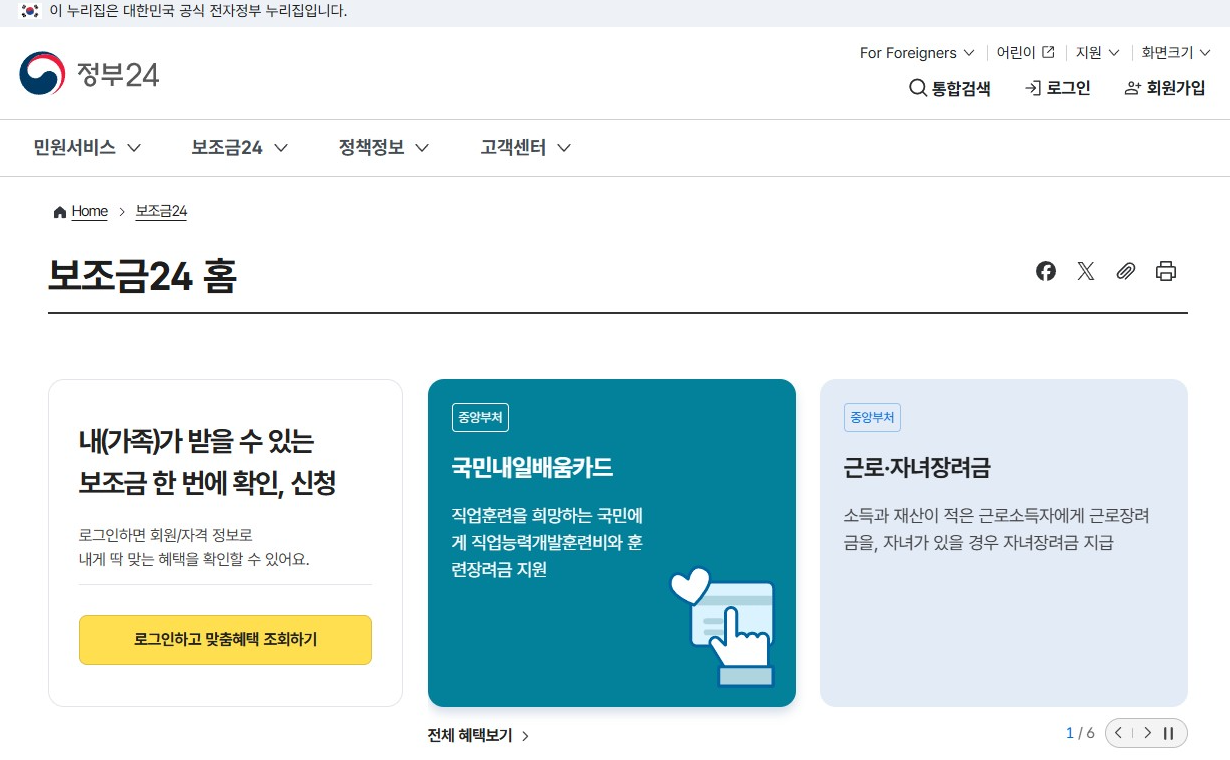This screenshot has width=1230, height=760.
Task: Open 어린이 external site link
Action: tap(1026, 52)
